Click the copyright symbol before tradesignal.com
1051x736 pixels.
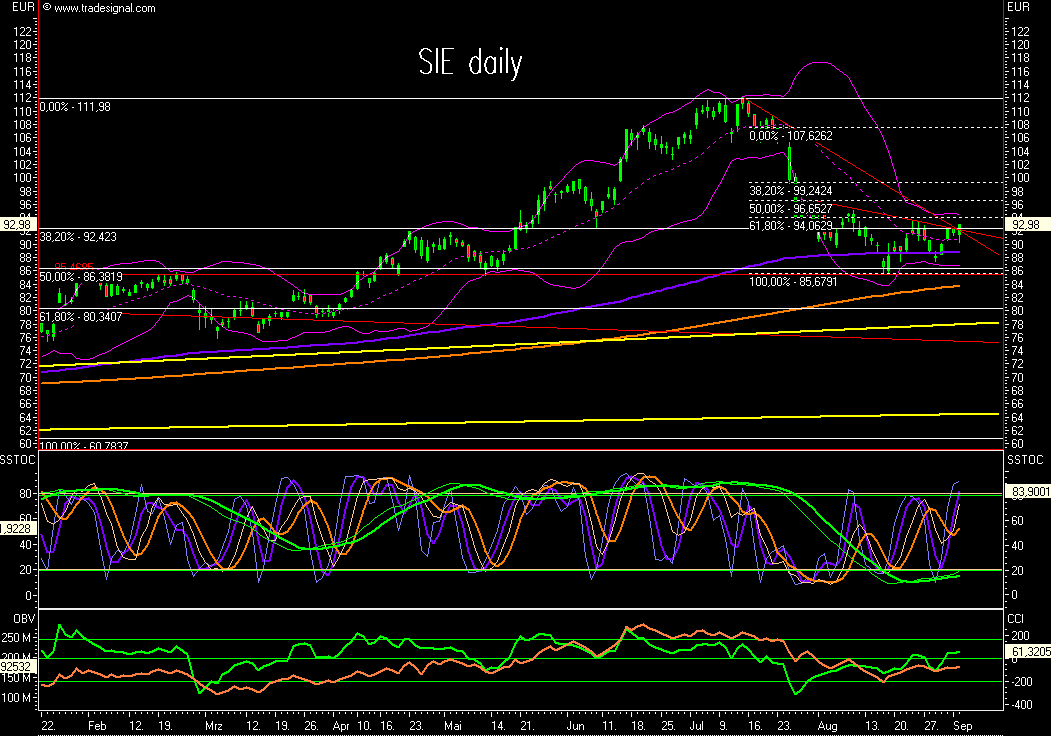(x=48, y=8)
